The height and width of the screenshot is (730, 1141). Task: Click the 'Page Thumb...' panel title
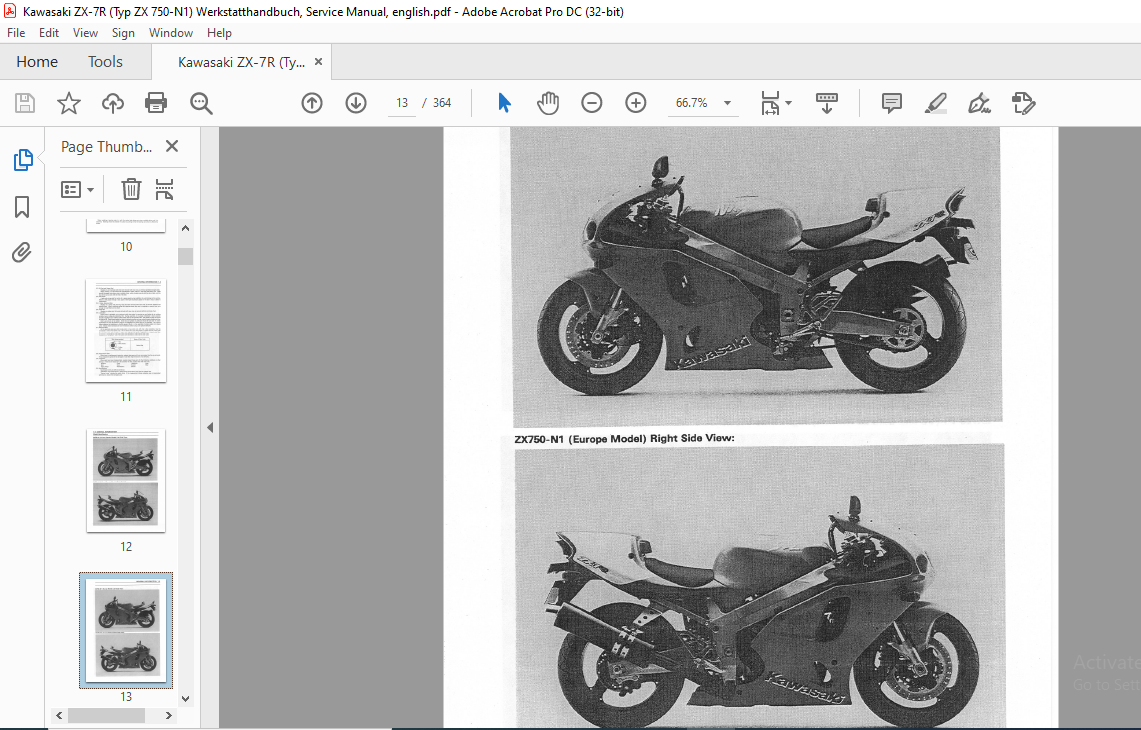coord(106,146)
